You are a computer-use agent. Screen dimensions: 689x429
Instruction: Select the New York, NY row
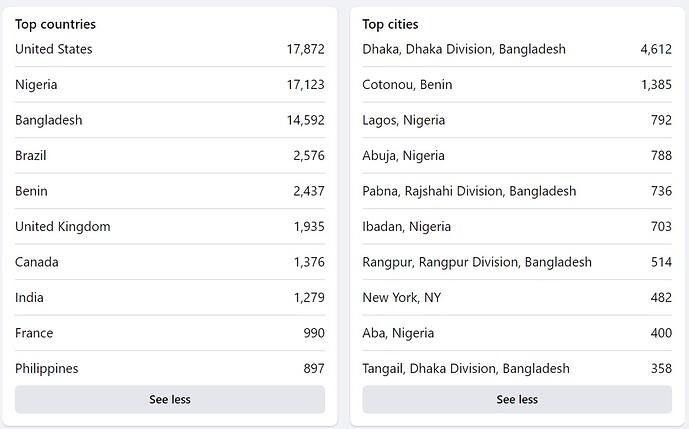517,298
